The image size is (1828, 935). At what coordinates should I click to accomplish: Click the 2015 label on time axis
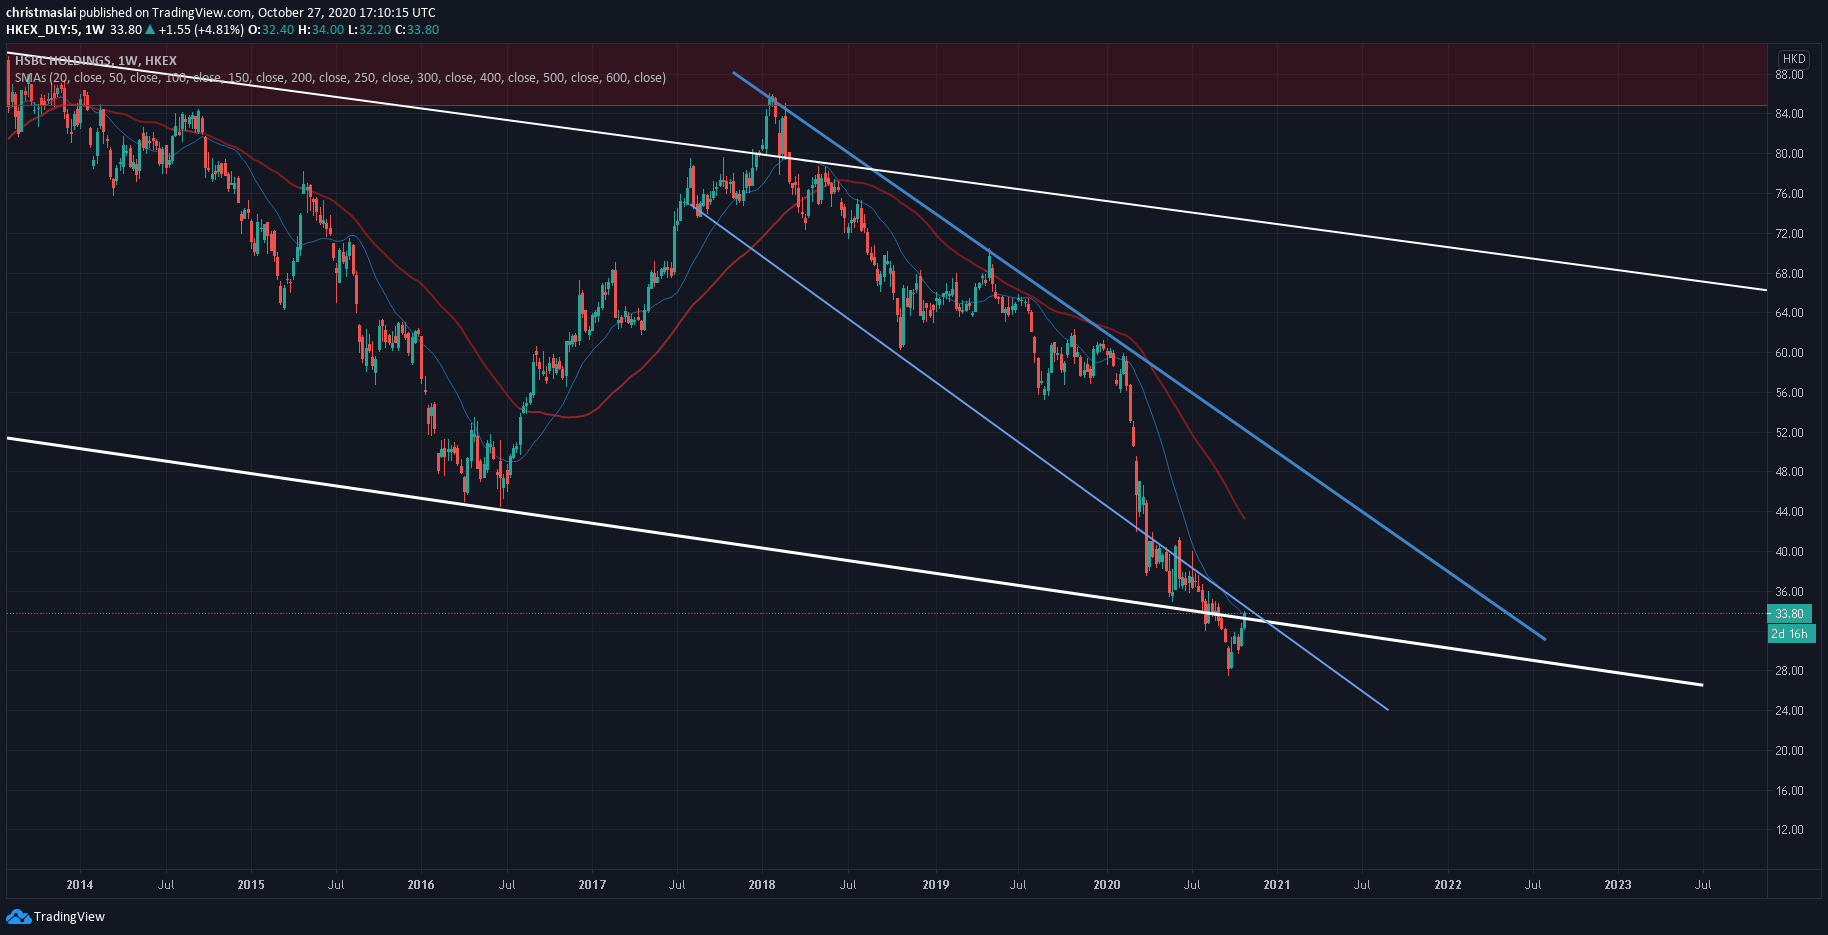coord(251,885)
